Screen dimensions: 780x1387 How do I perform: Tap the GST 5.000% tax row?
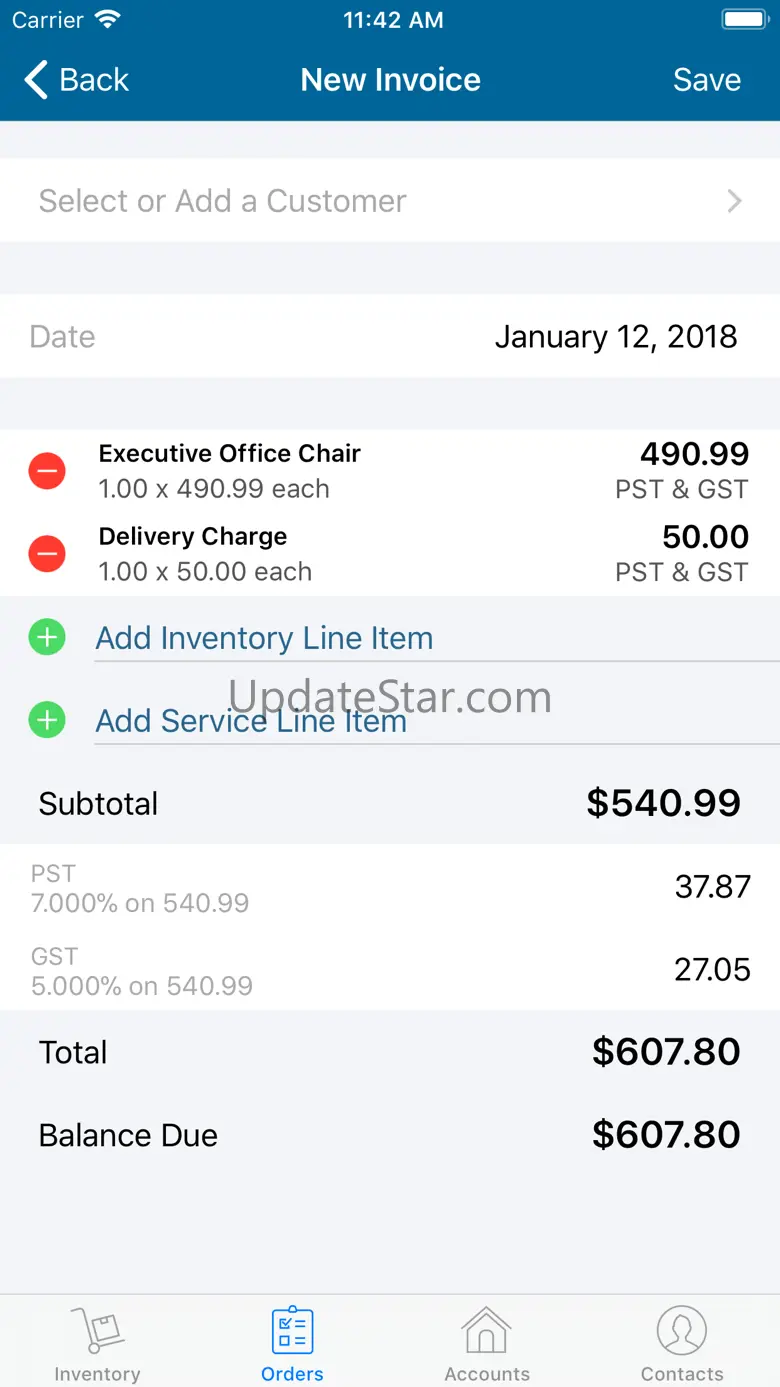[x=390, y=970]
